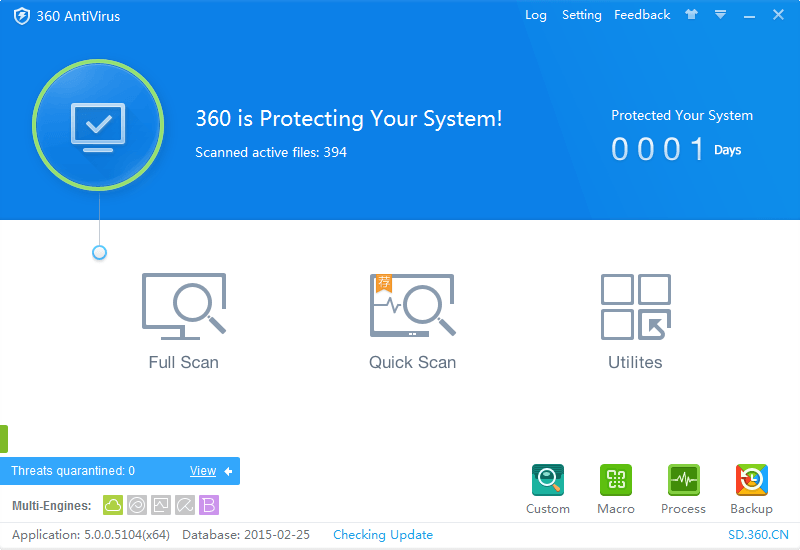Open the skin shirt icon

691,14
